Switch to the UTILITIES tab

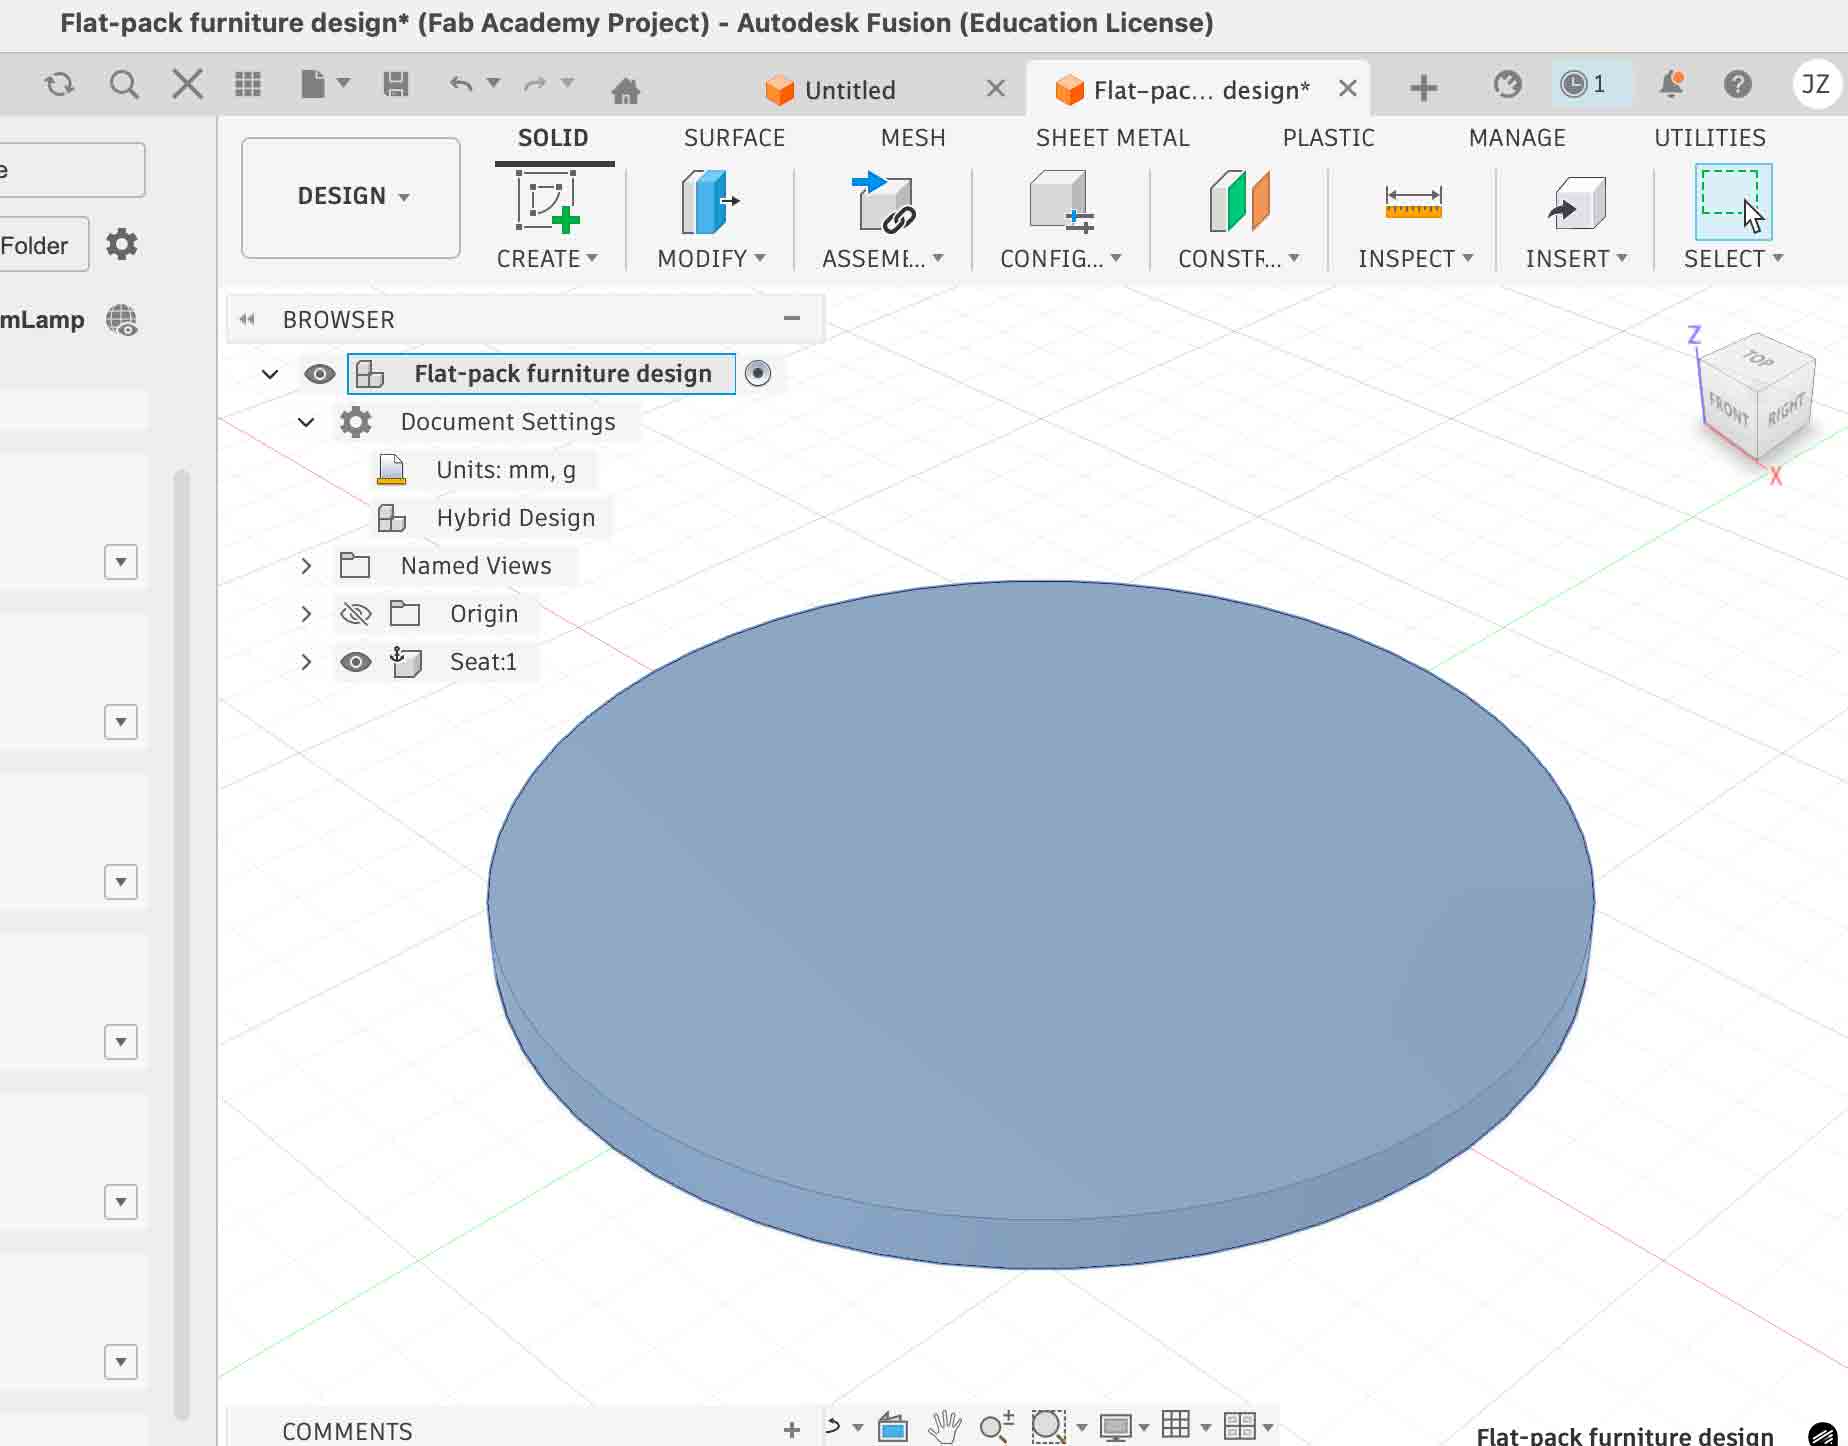[x=1709, y=138]
